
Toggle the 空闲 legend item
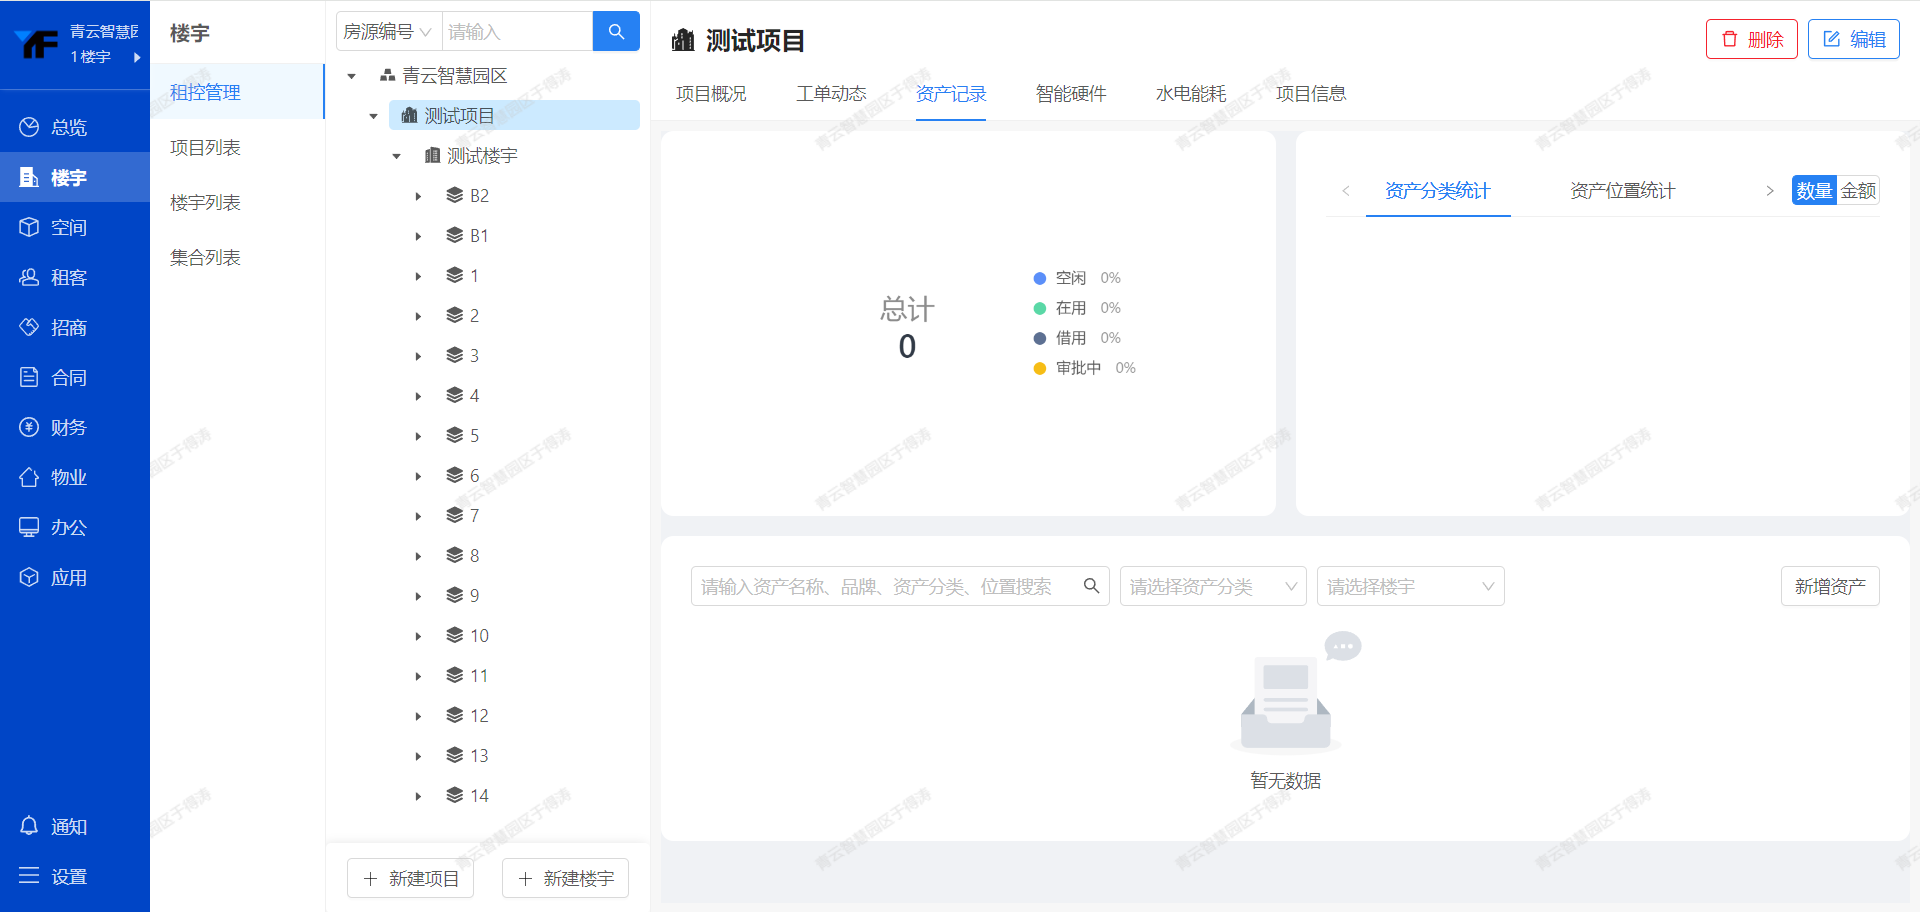click(x=1070, y=278)
